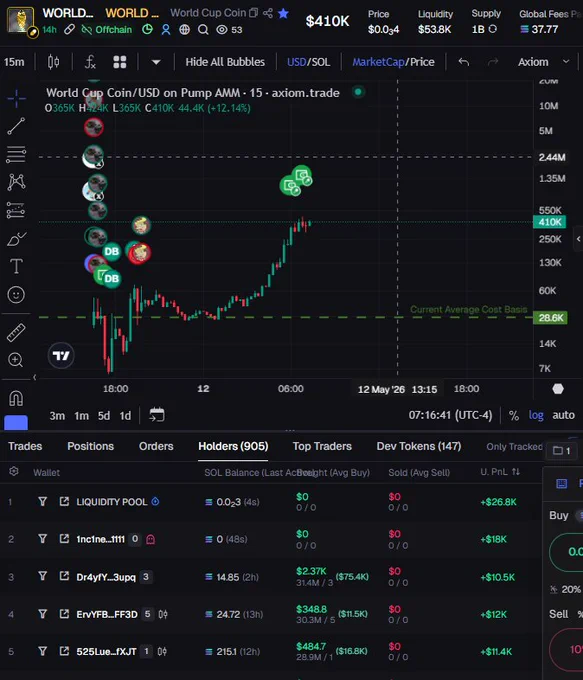Open the candlestick chart type selector
The height and width of the screenshot is (680, 583).
coord(53,62)
